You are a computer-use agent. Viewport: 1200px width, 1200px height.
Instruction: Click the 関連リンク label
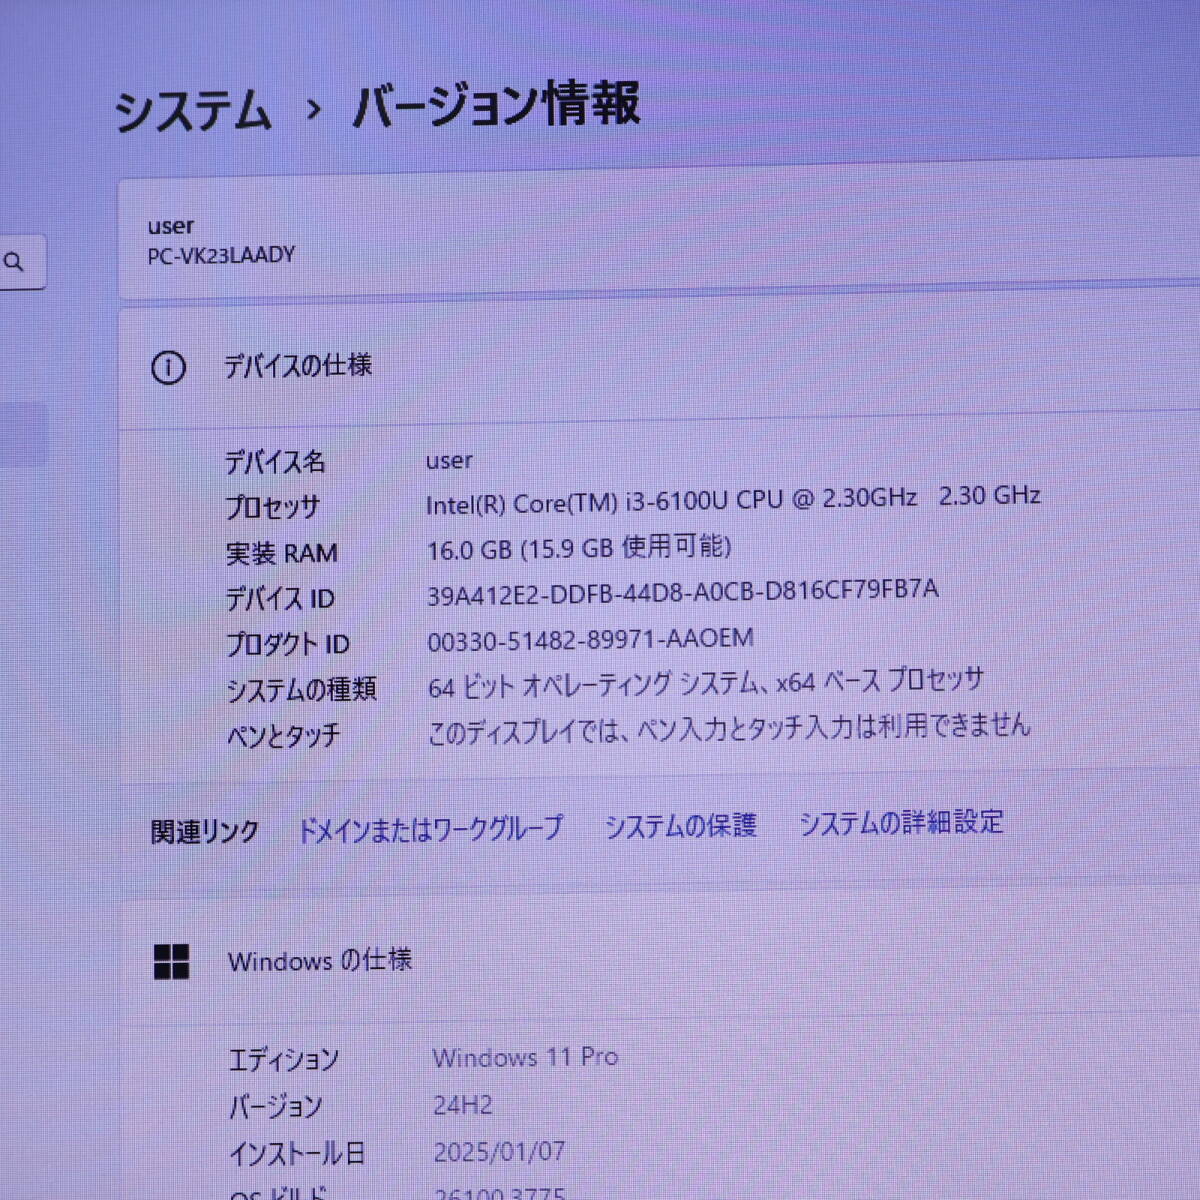point(204,832)
